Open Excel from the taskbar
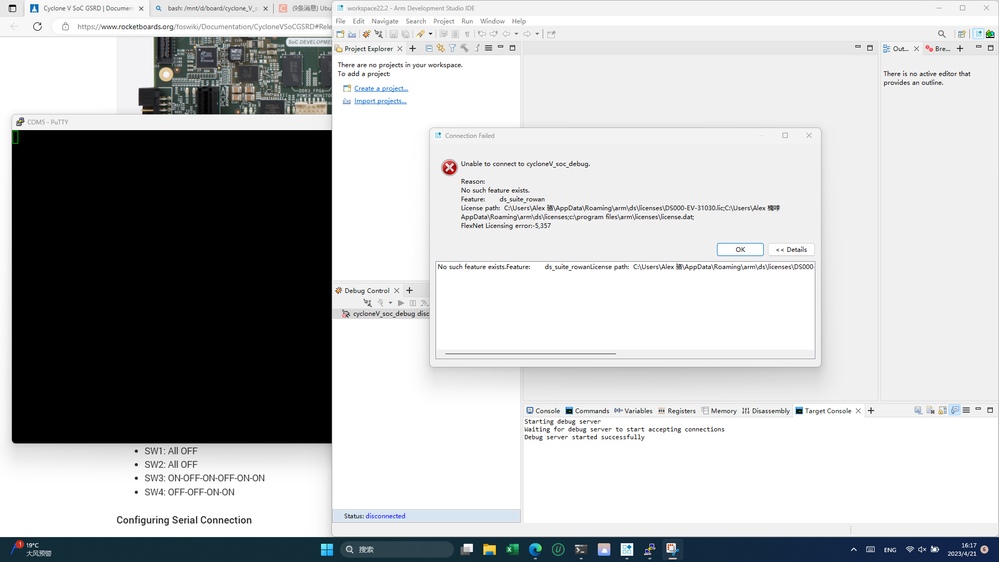The height and width of the screenshot is (562, 999). point(512,549)
